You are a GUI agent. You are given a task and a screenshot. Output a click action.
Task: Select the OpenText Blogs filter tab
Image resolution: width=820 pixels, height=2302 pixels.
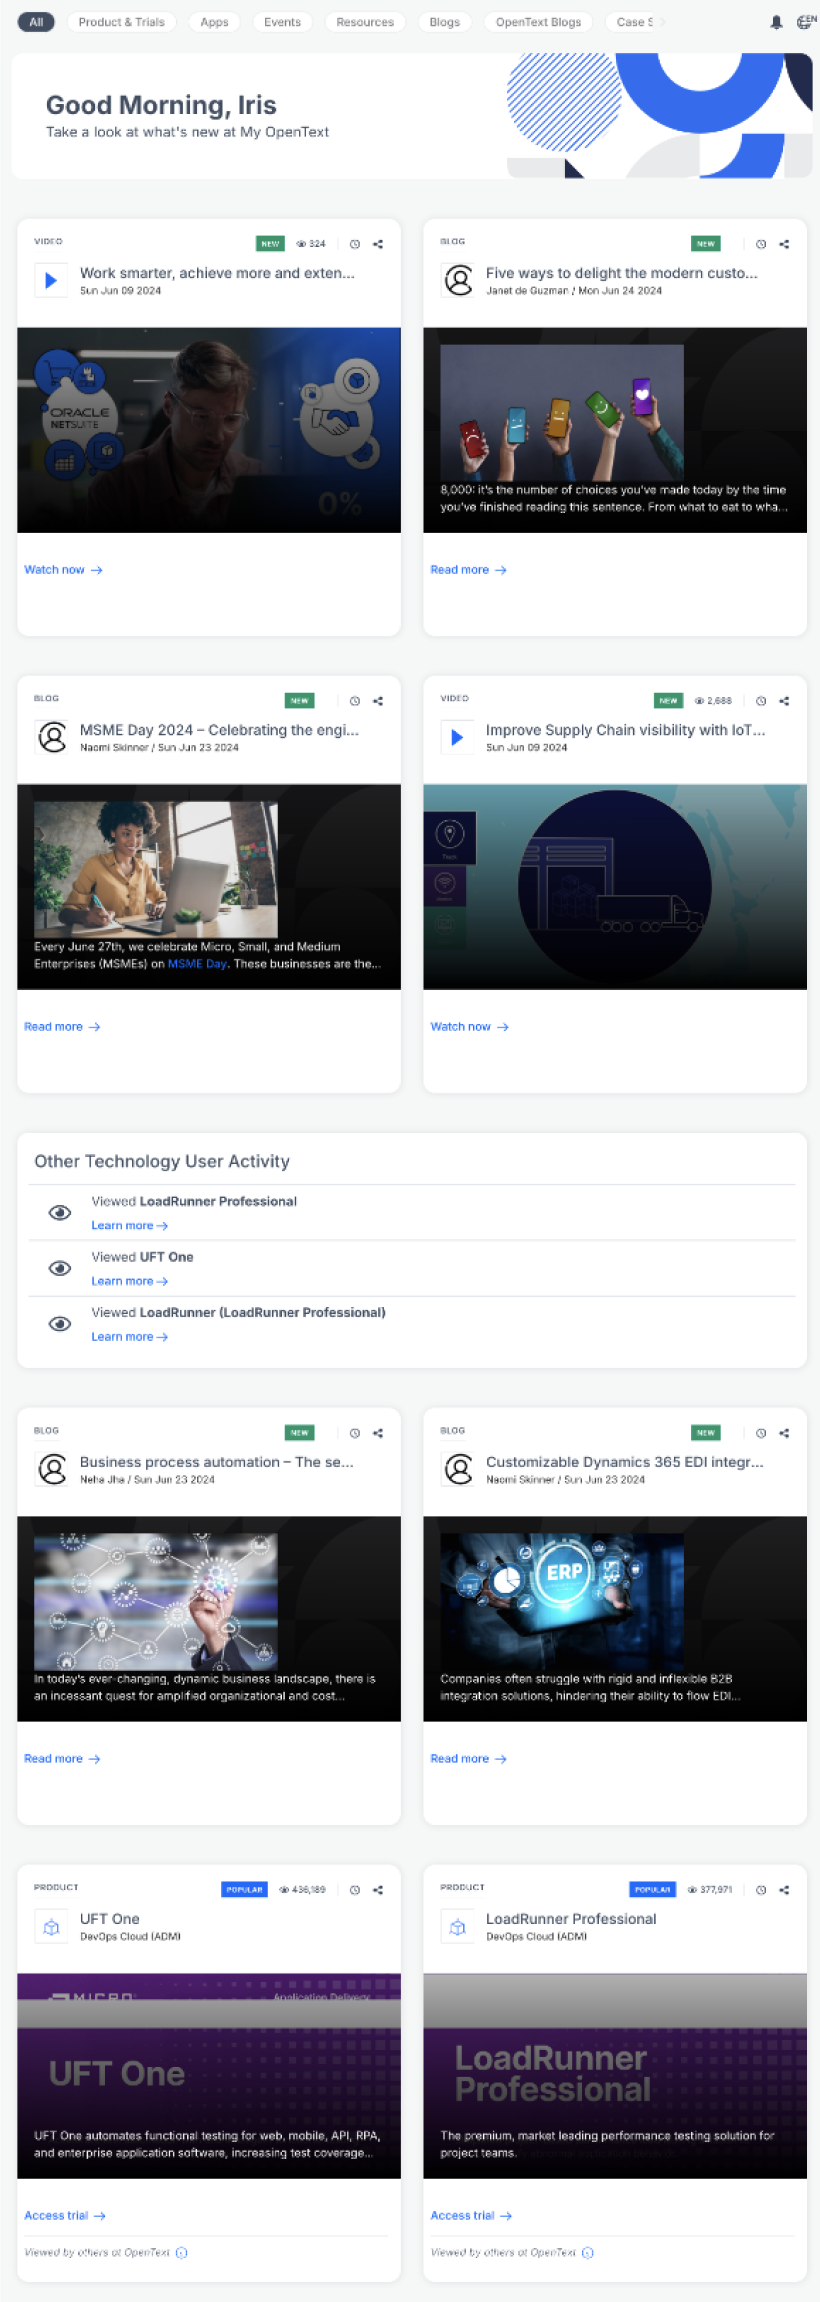pyautogui.click(x=538, y=22)
